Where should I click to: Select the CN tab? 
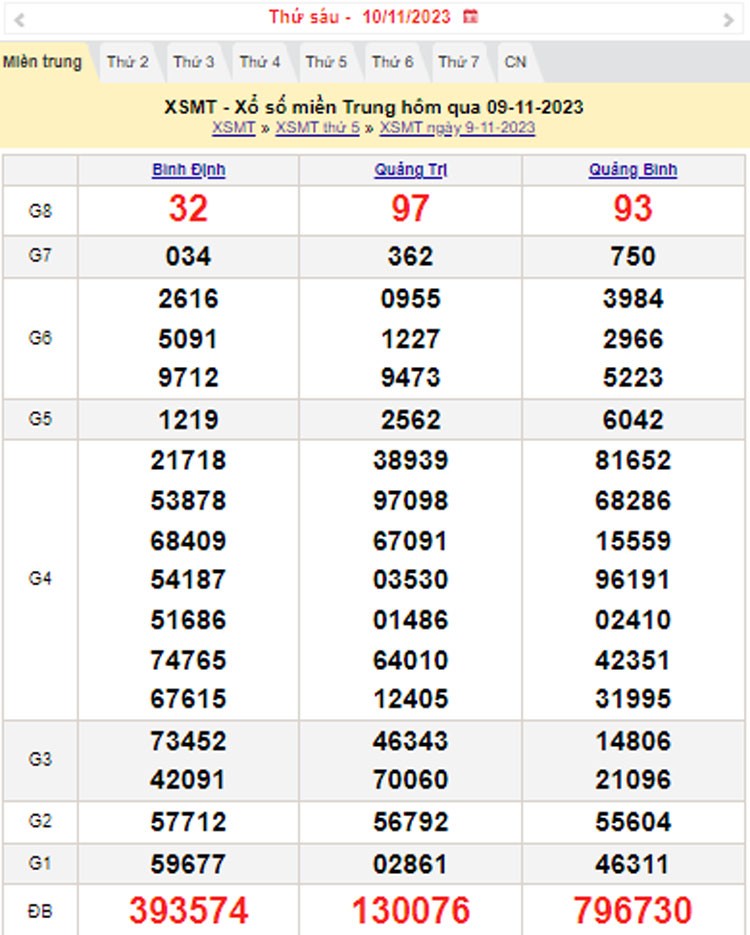(515, 62)
